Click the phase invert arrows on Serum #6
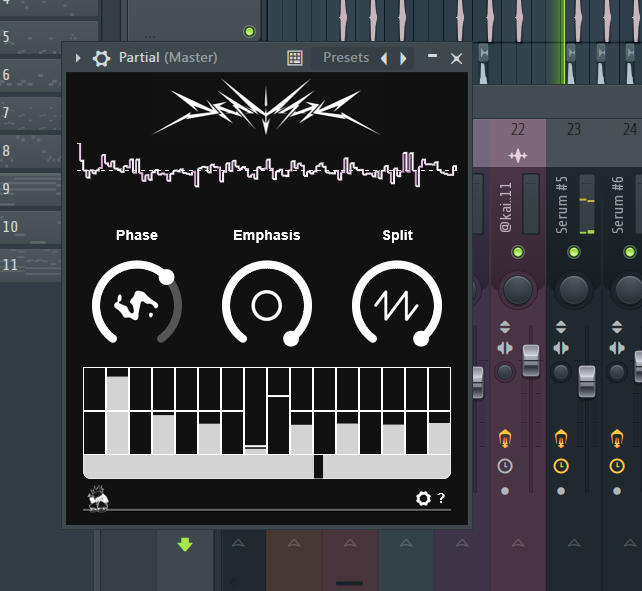The height and width of the screenshot is (591, 642). pos(617,327)
